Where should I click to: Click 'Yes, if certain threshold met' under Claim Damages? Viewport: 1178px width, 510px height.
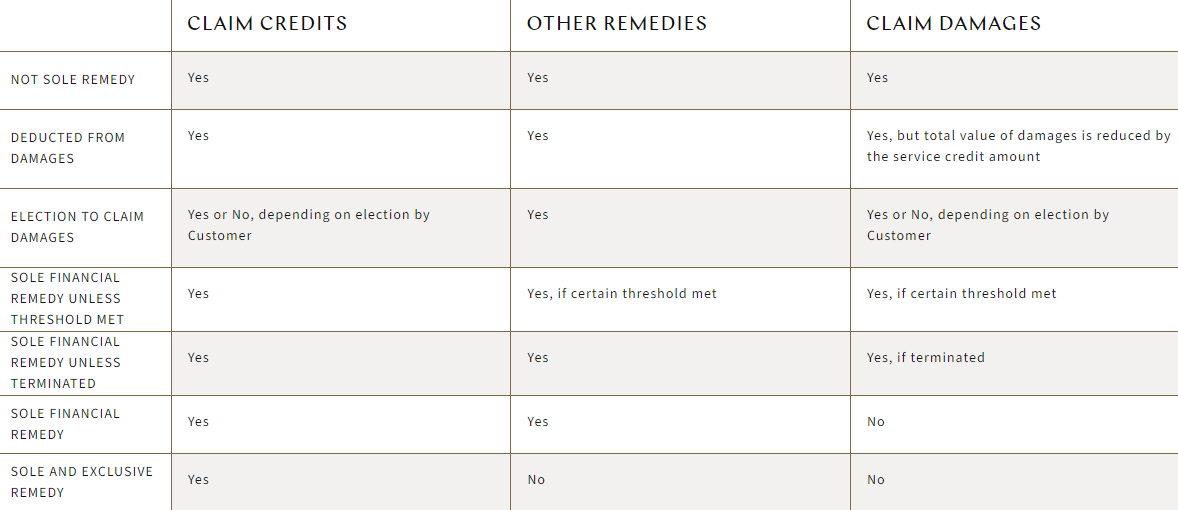961,293
